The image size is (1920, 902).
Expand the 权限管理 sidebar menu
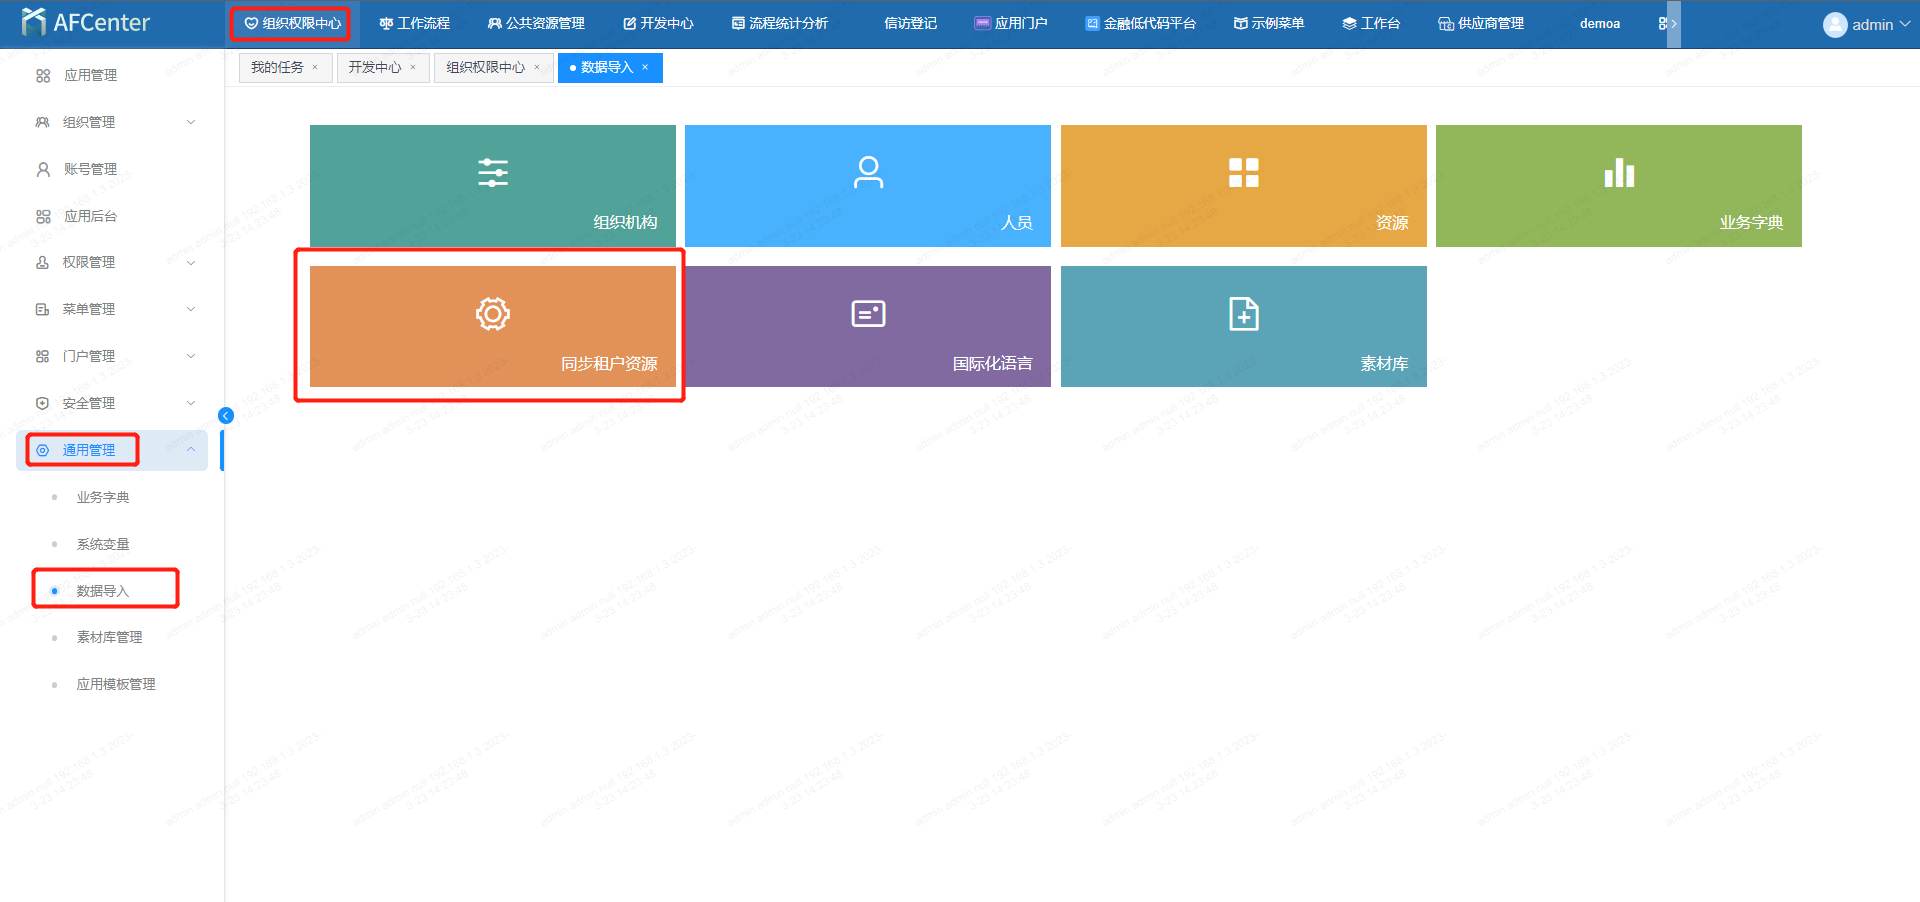[x=190, y=263]
